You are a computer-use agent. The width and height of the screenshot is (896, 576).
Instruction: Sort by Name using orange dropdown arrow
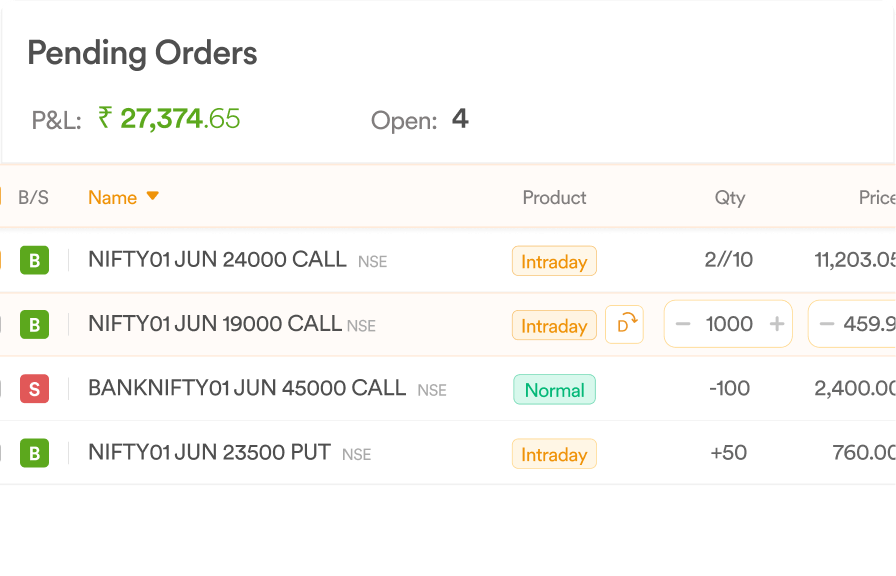pos(153,196)
